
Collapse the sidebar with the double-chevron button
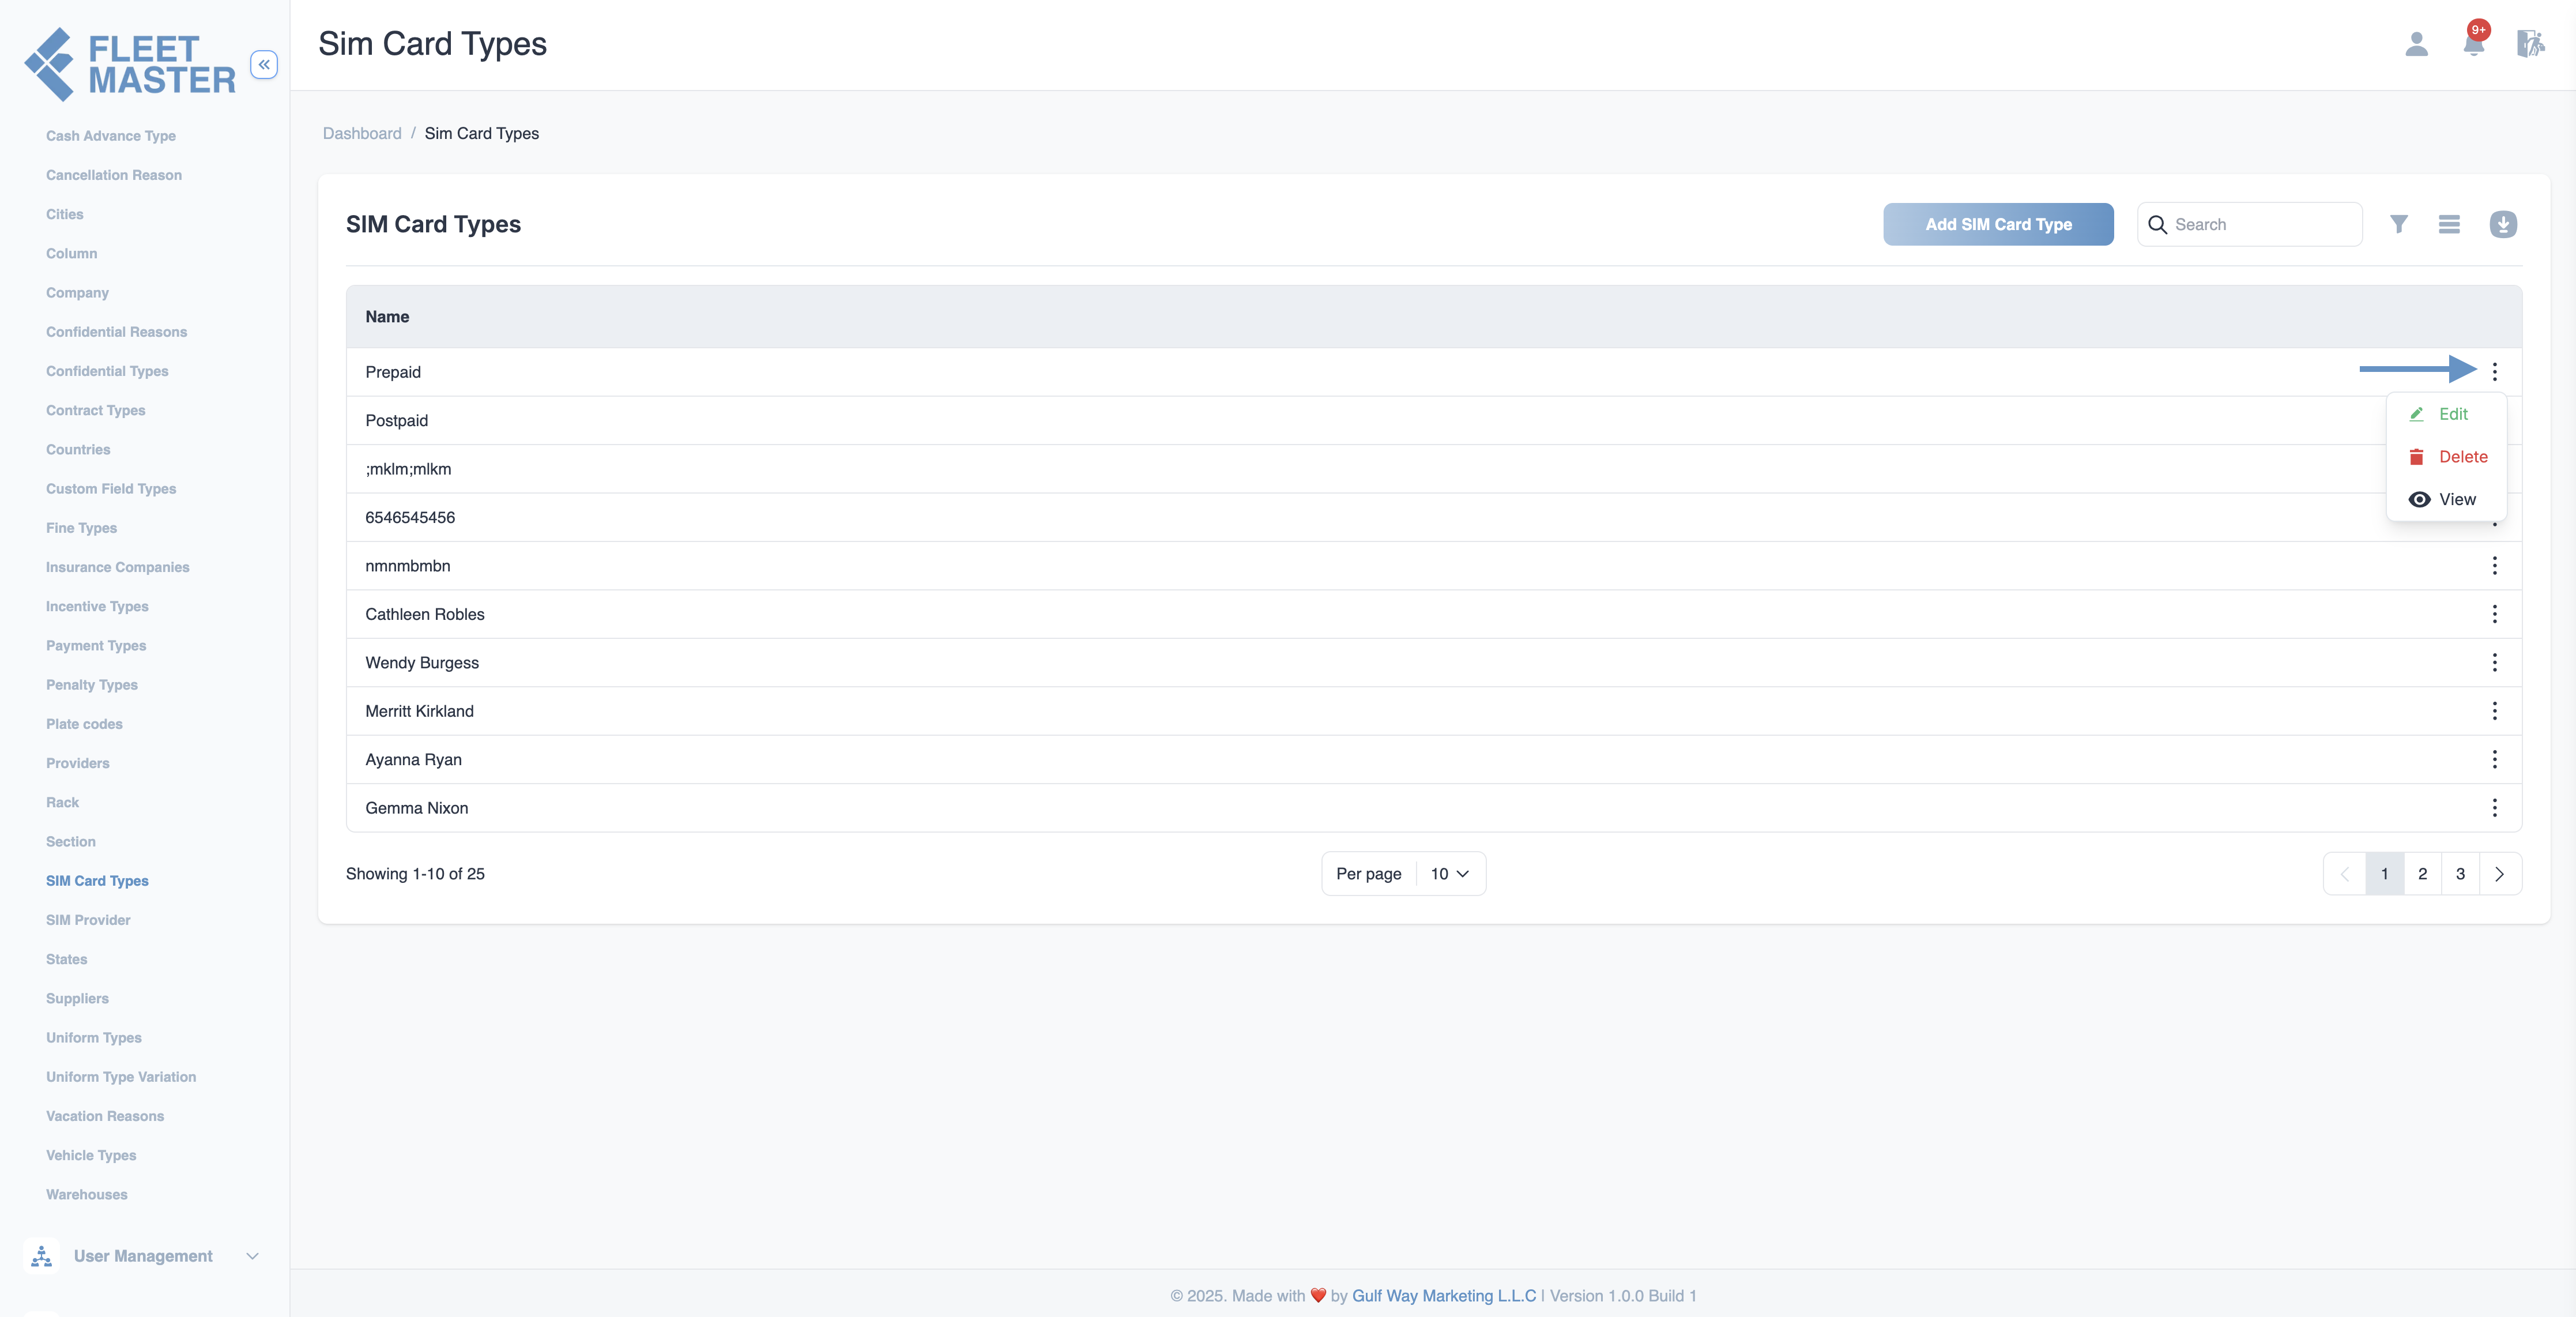pyautogui.click(x=264, y=65)
